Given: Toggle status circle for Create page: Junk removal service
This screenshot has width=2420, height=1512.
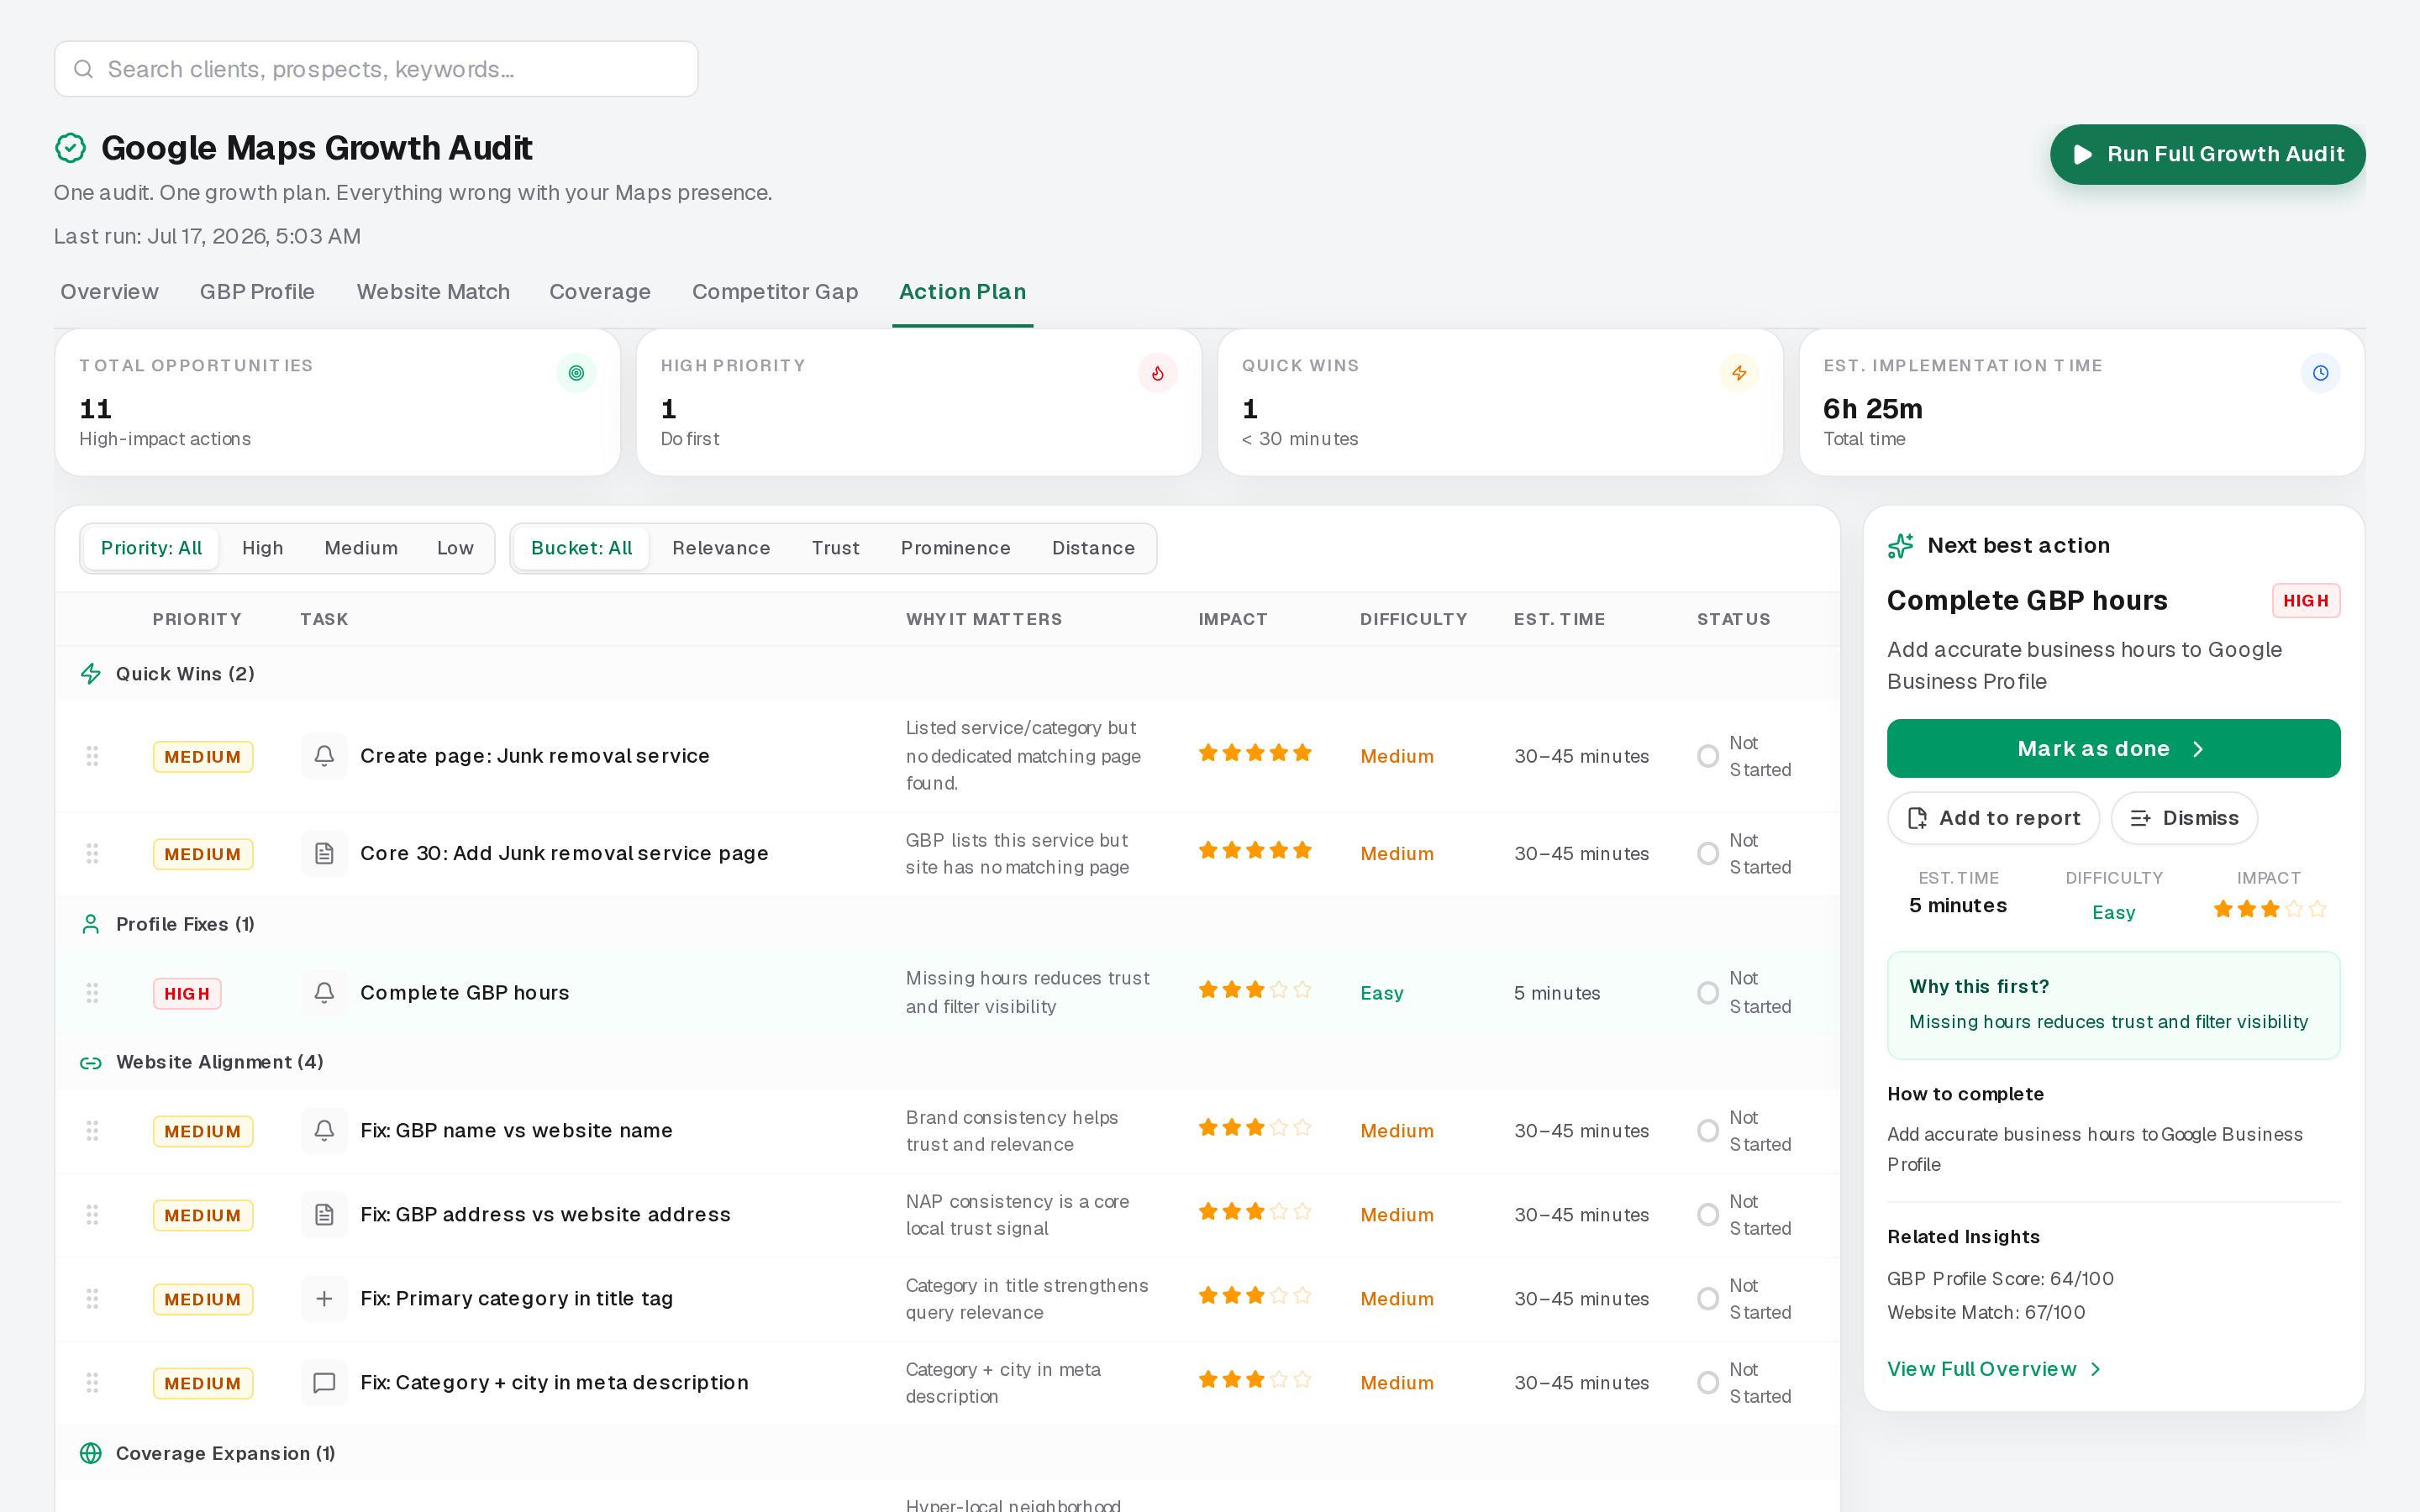Looking at the screenshot, I should tap(1708, 756).
